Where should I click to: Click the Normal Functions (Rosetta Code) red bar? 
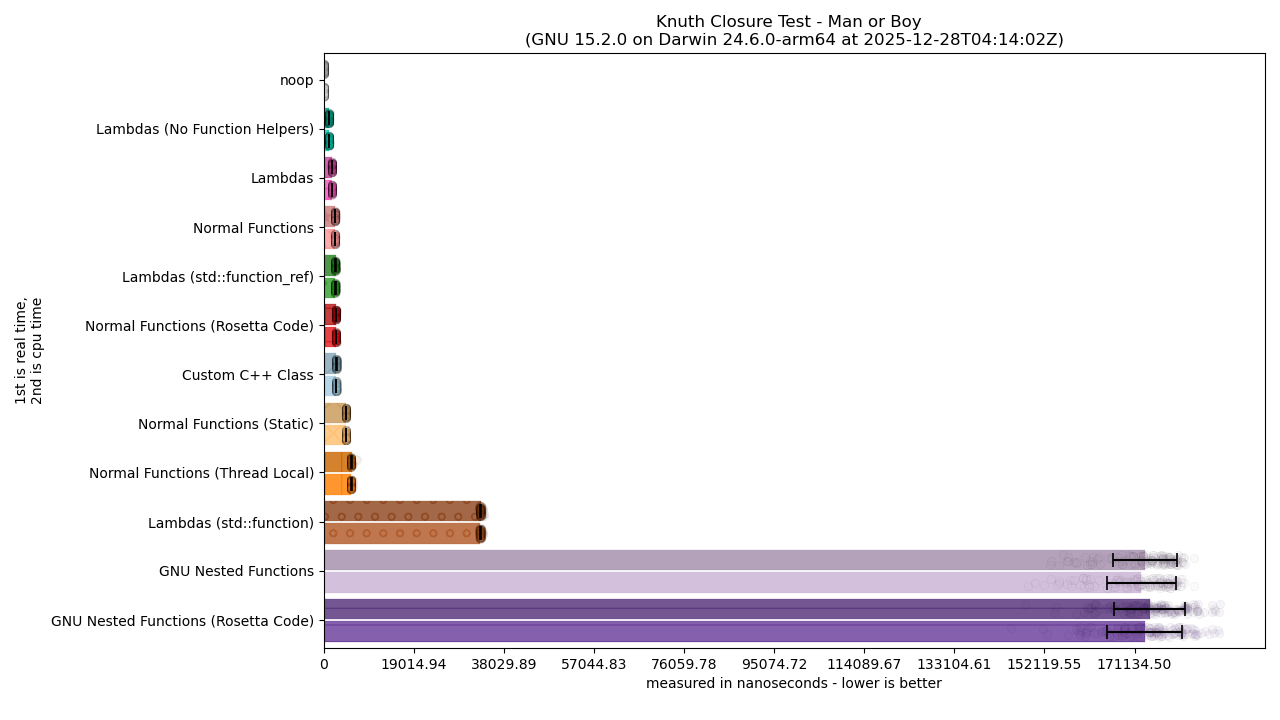[330, 315]
